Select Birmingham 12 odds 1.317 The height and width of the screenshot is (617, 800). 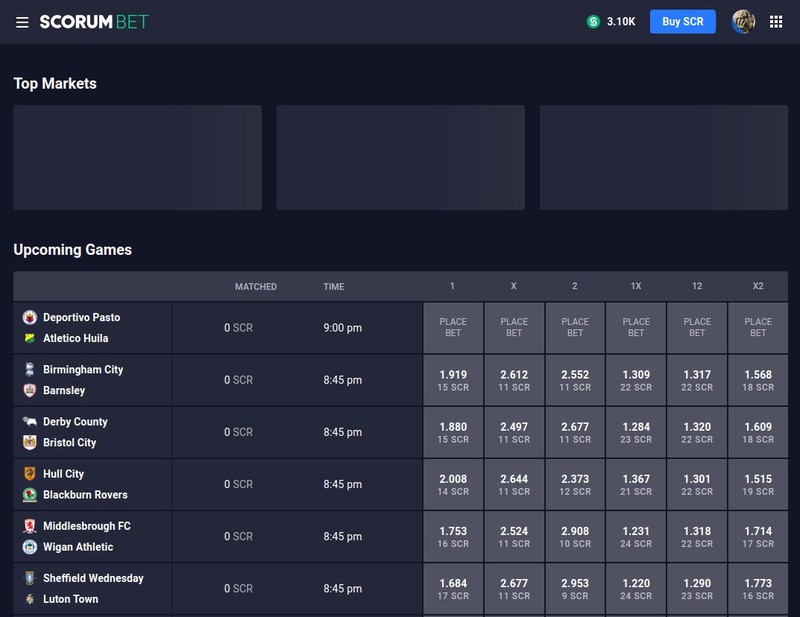(697, 380)
